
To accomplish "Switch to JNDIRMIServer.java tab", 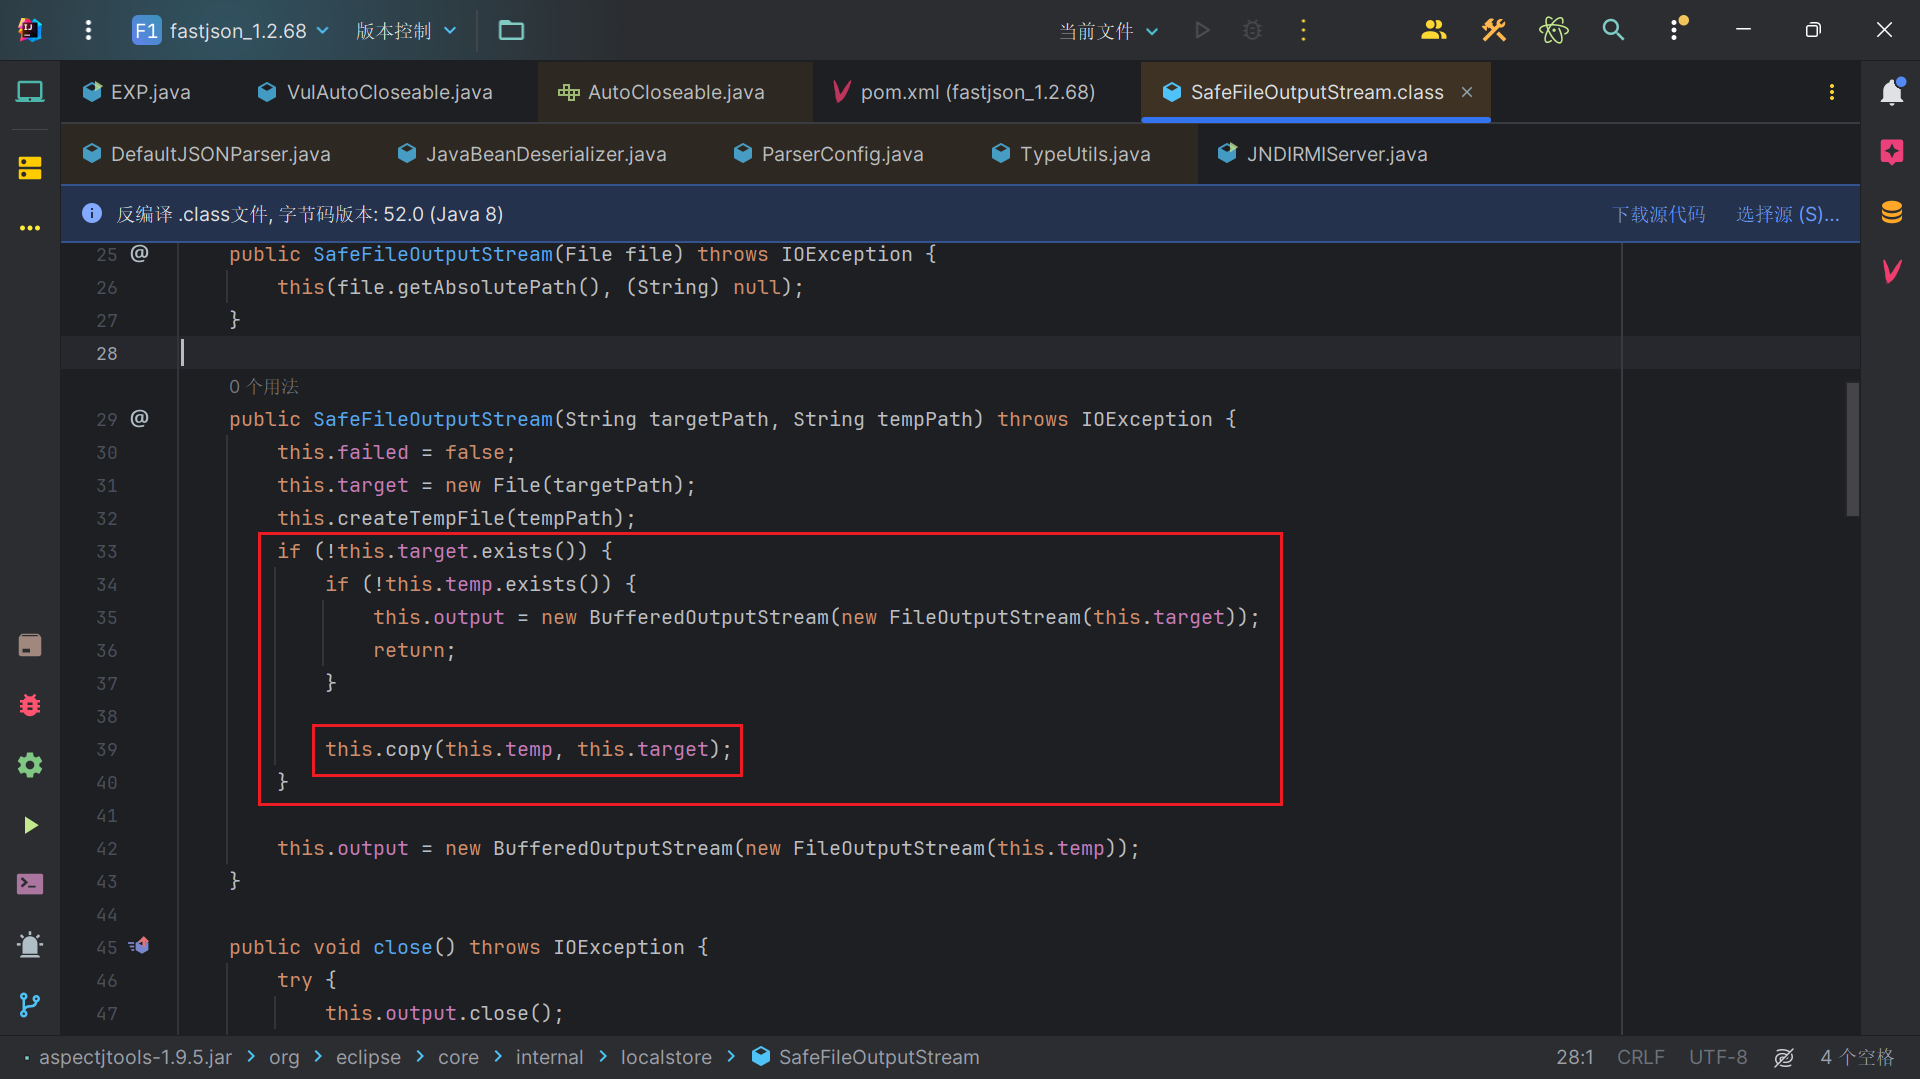I will (x=1323, y=154).
